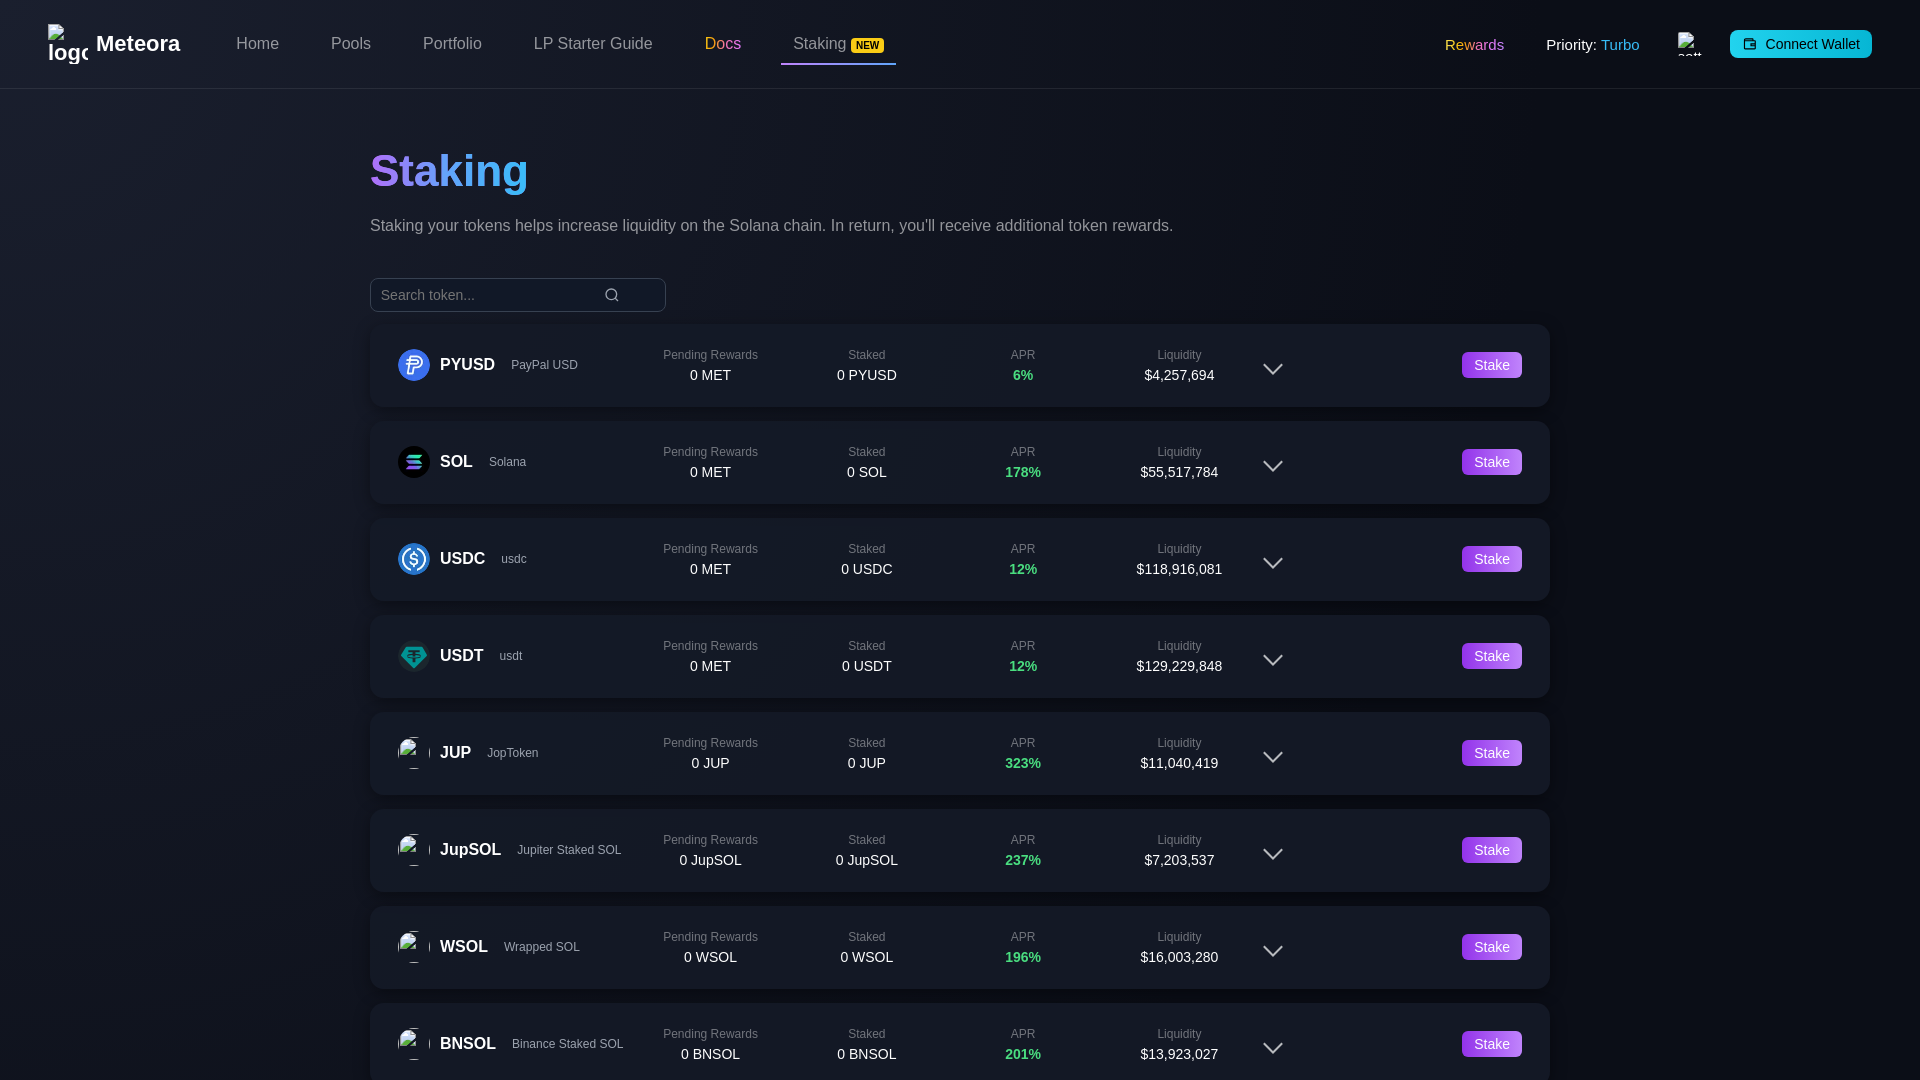Expand the JUP row details

click(x=1273, y=757)
